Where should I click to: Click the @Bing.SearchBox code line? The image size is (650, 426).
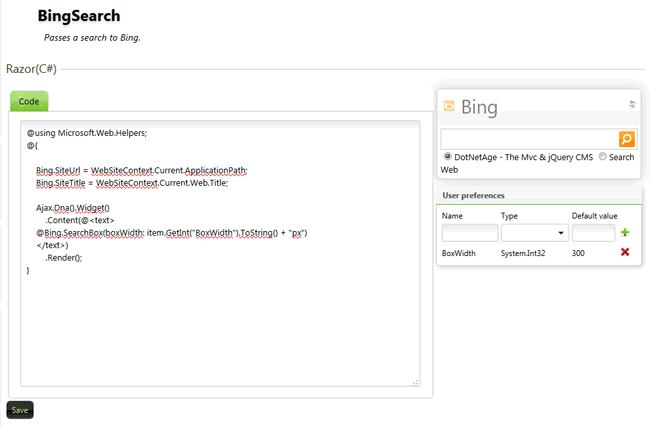(172, 232)
